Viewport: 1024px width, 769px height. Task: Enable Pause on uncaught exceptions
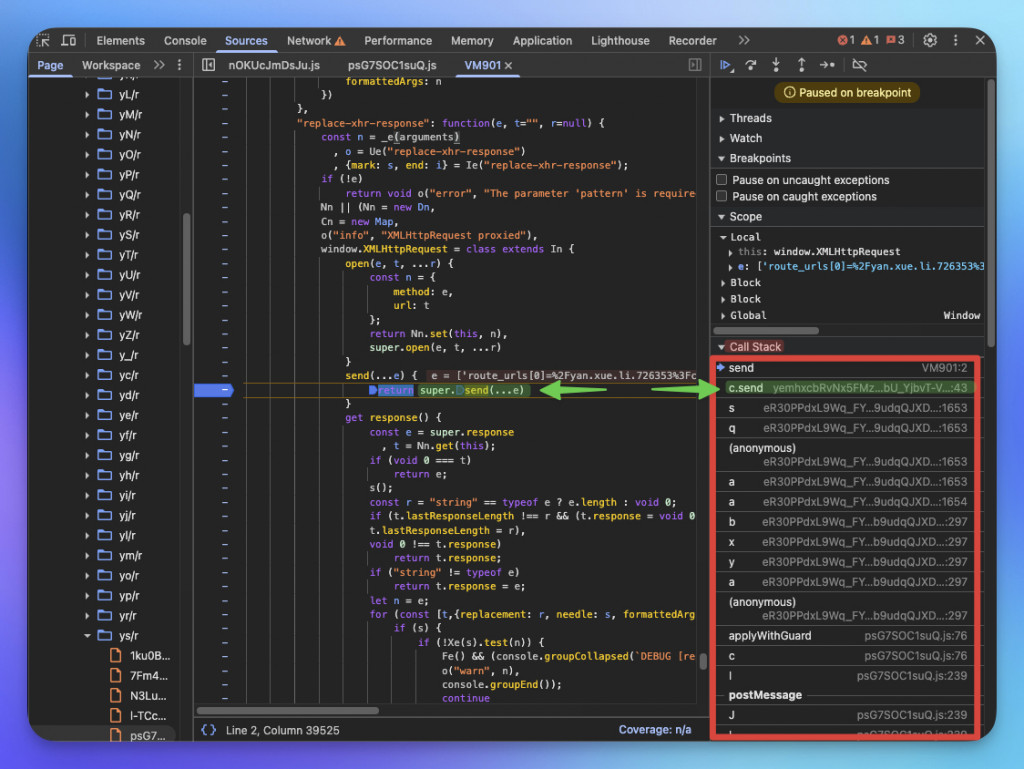point(722,180)
